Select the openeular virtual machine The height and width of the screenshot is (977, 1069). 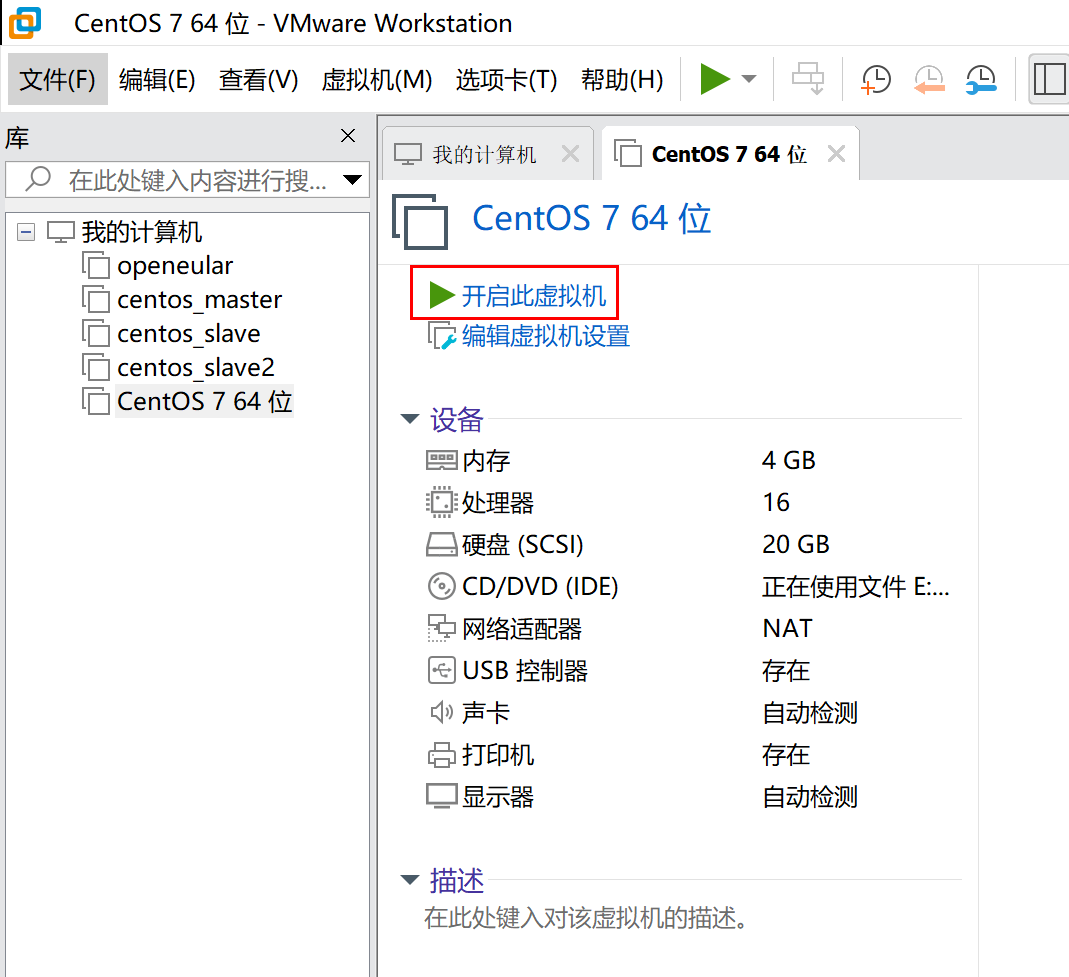175,265
